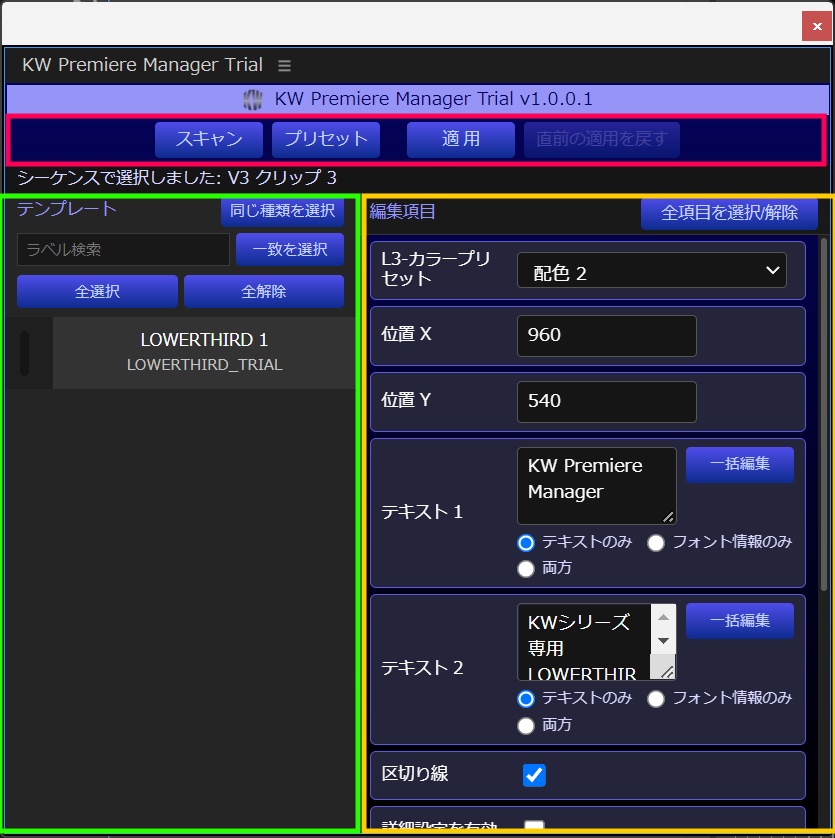Uncheck the 区切り線 checkbox
This screenshot has height=838, width=835.
[x=534, y=775]
